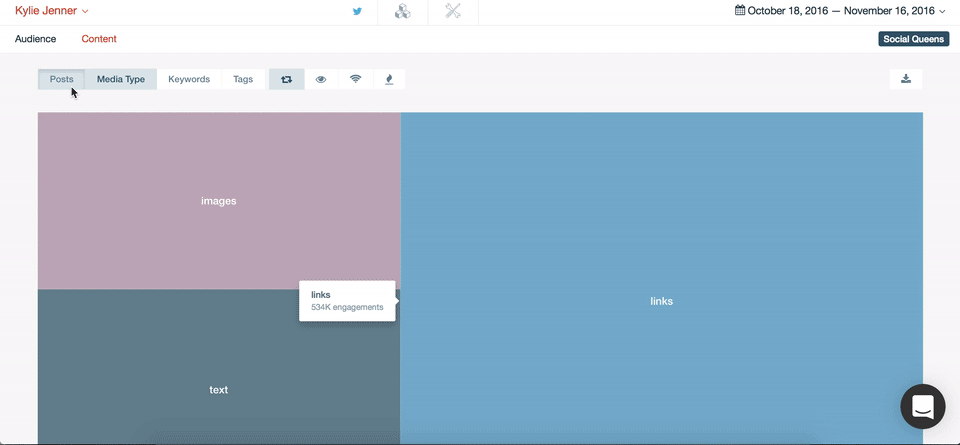Open the tools wrench icon
Screen dimensions: 960x445
point(453,12)
